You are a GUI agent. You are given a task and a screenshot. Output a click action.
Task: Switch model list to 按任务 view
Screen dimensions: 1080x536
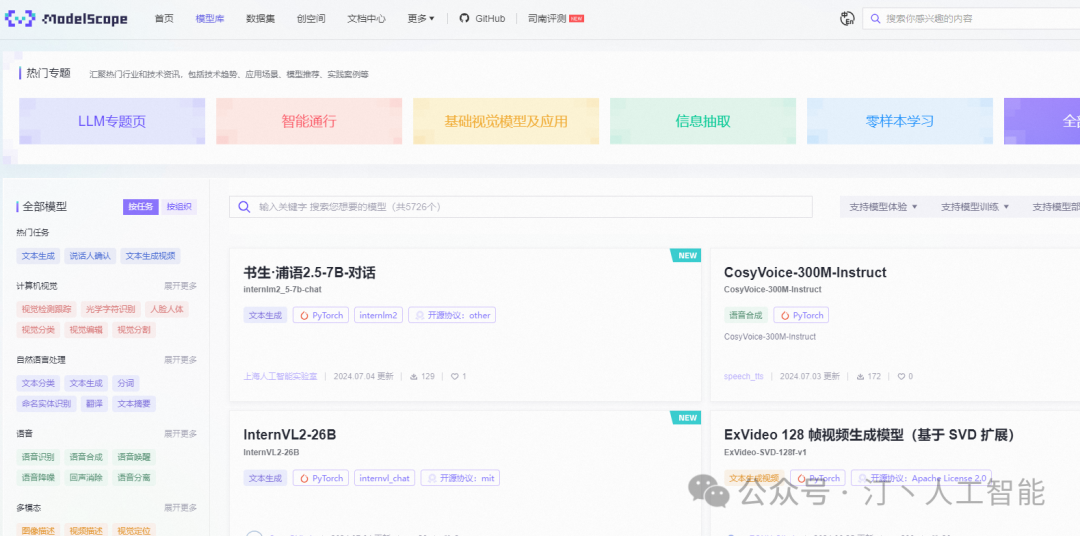[x=141, y=207]
